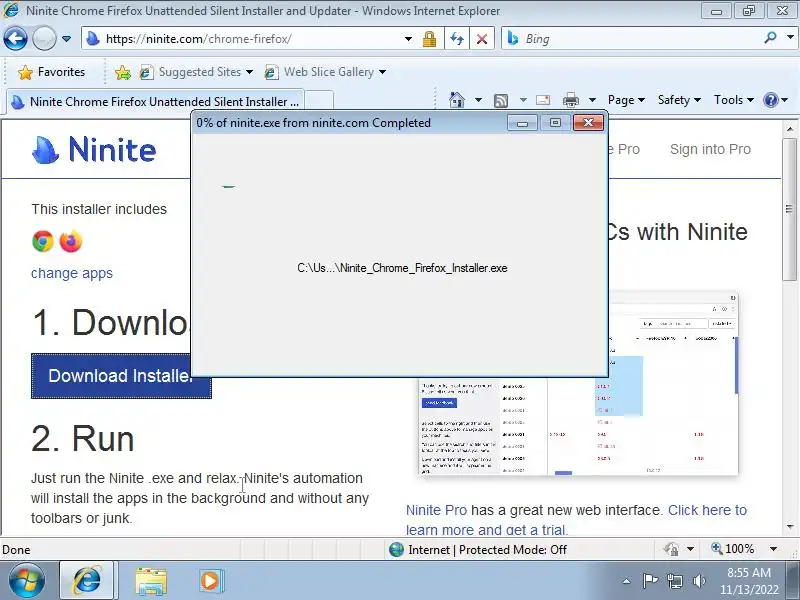Open Windows Media Player from taskbar
800x600 pixels.
[x=210, y=581]
